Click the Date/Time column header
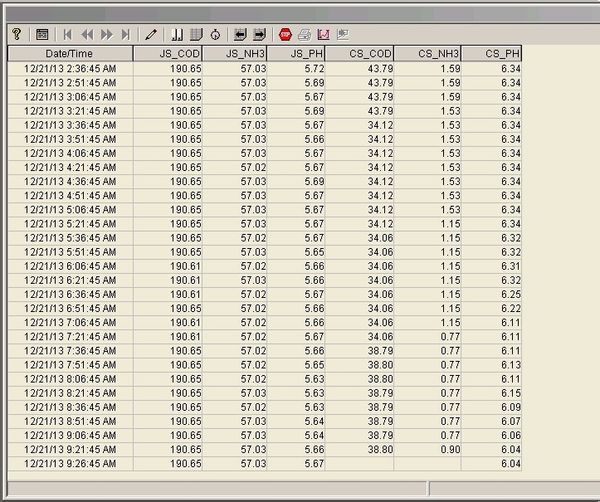This screenshot has height=502, width=600. [x=70, y=54]
